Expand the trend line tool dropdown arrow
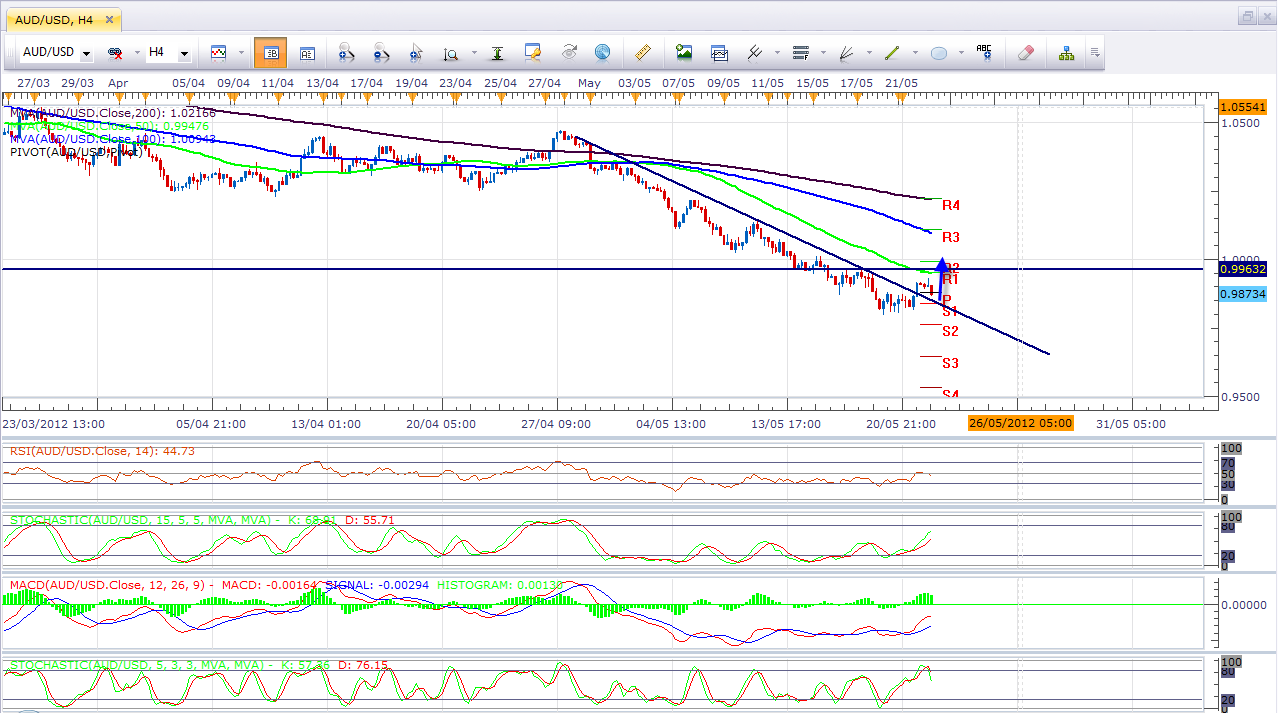The width and height of the screenshot is (1278, 713). pyautogui.click(x=914, y=53)
